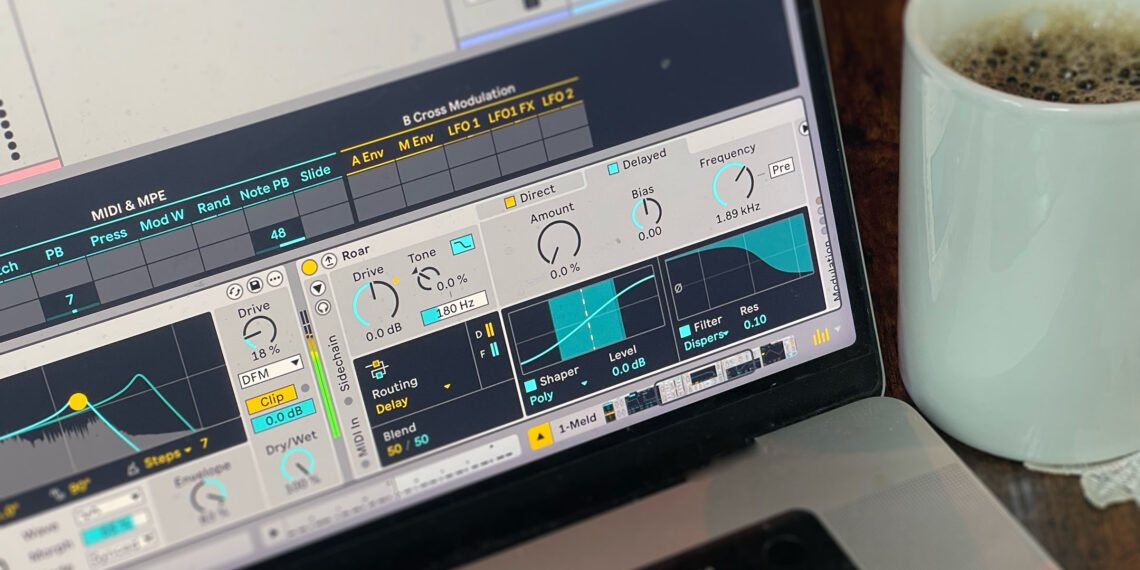Click the hot-swap preset circular arrows icon

coord(235,291)
